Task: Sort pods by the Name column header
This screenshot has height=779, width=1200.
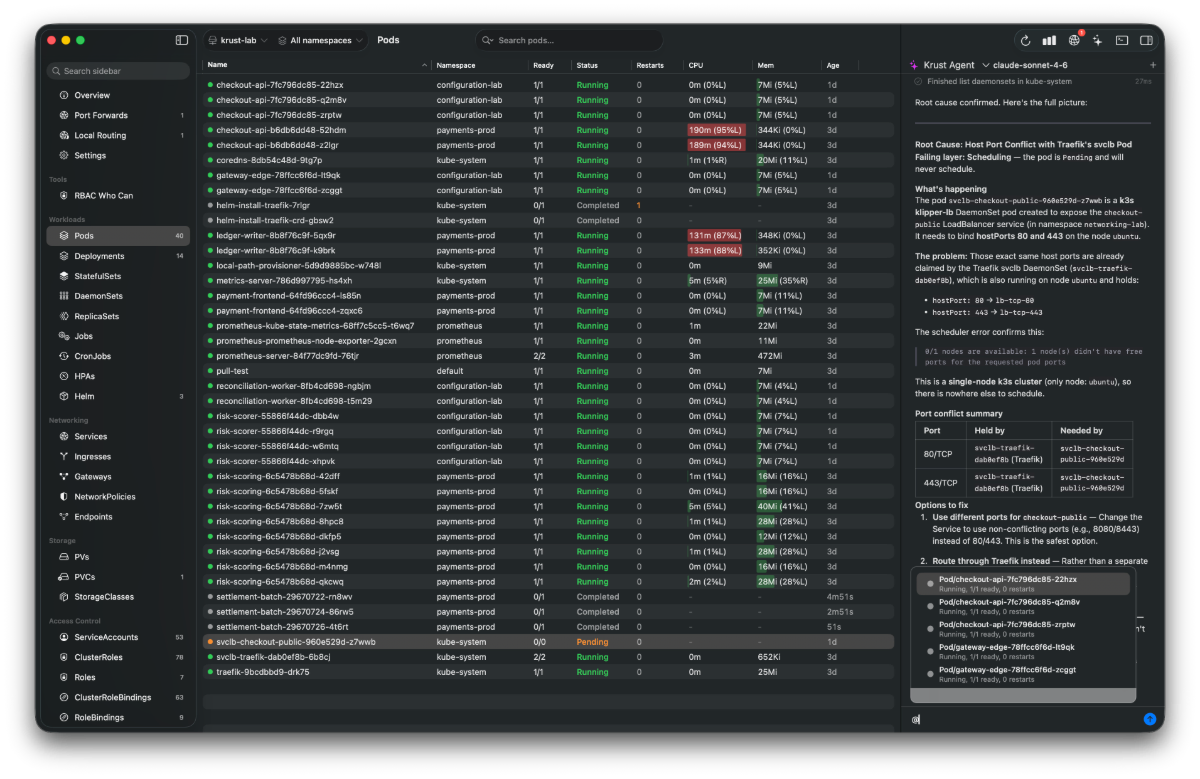Action: point(218,65)
